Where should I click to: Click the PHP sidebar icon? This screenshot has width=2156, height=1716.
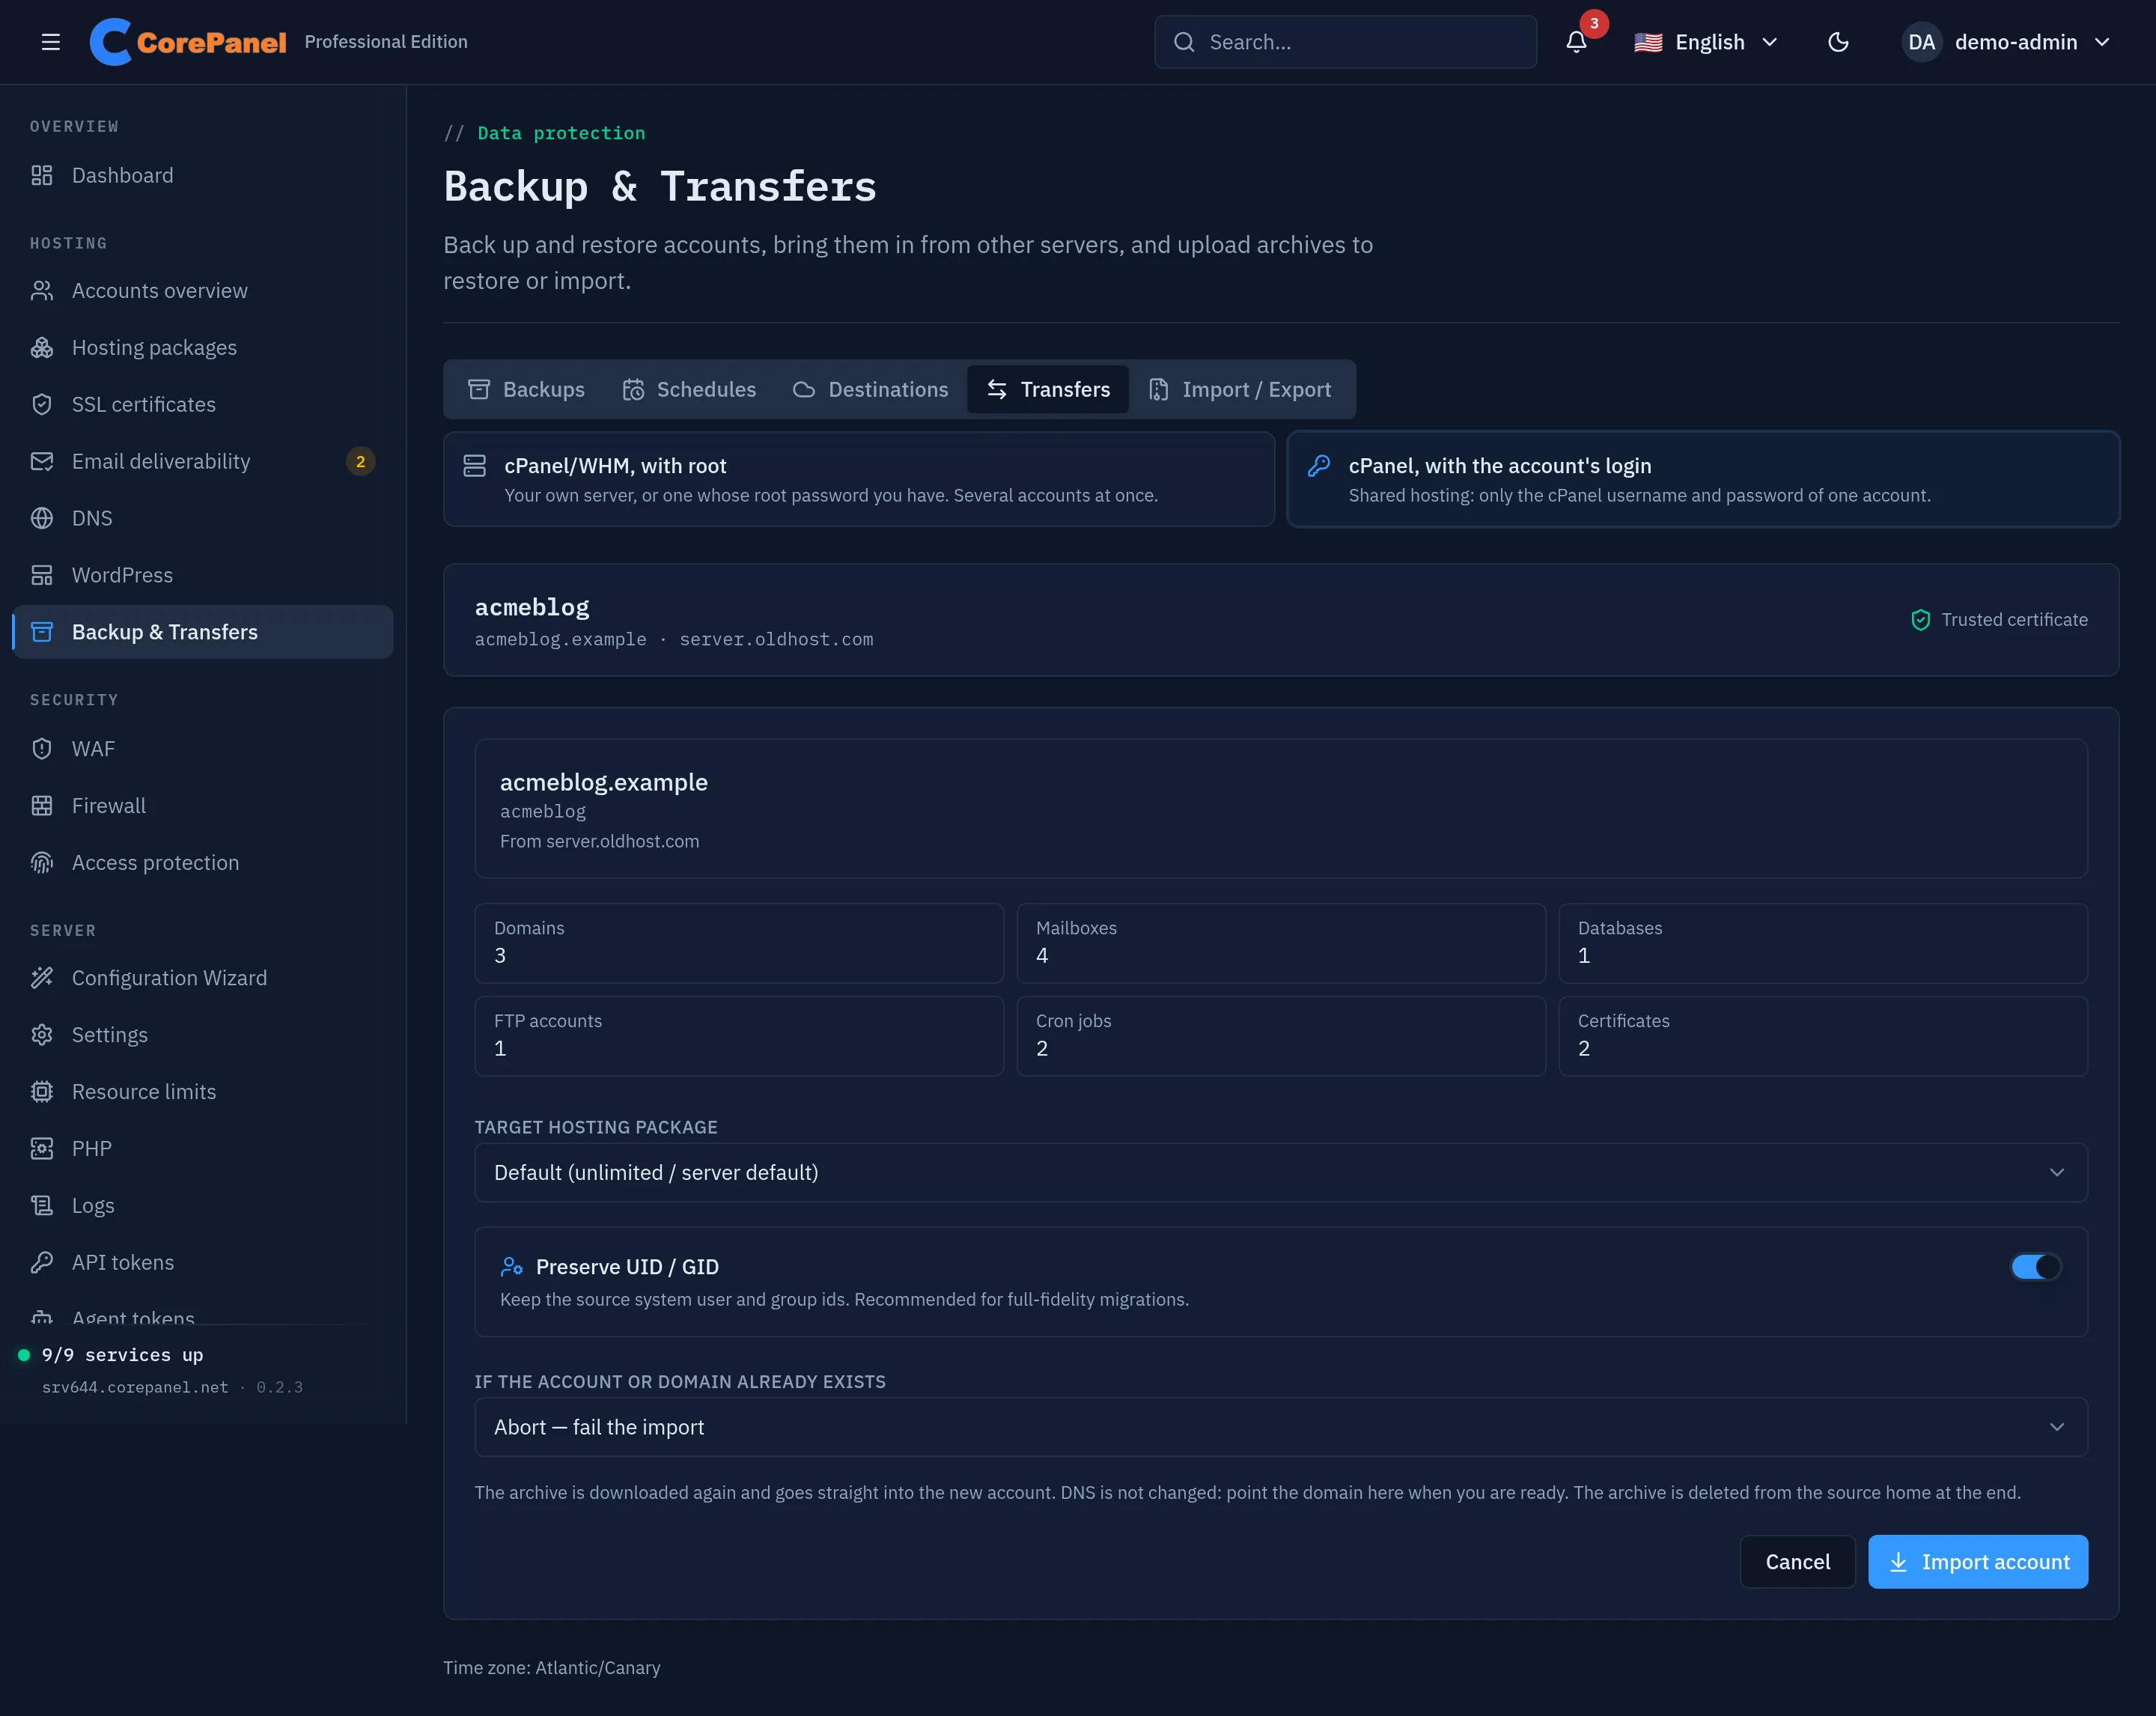click(42, 1148)
